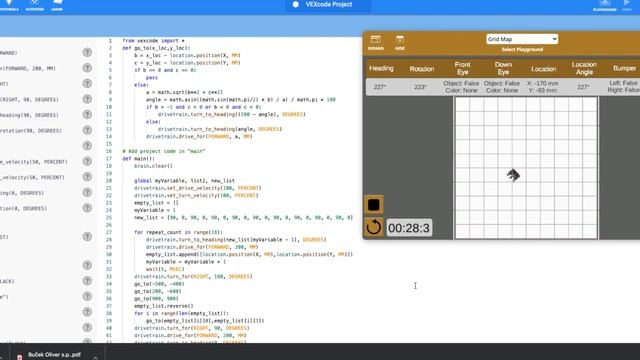Click the Bumper column header
Screen dimensions: 640x360
coord(624,68)
